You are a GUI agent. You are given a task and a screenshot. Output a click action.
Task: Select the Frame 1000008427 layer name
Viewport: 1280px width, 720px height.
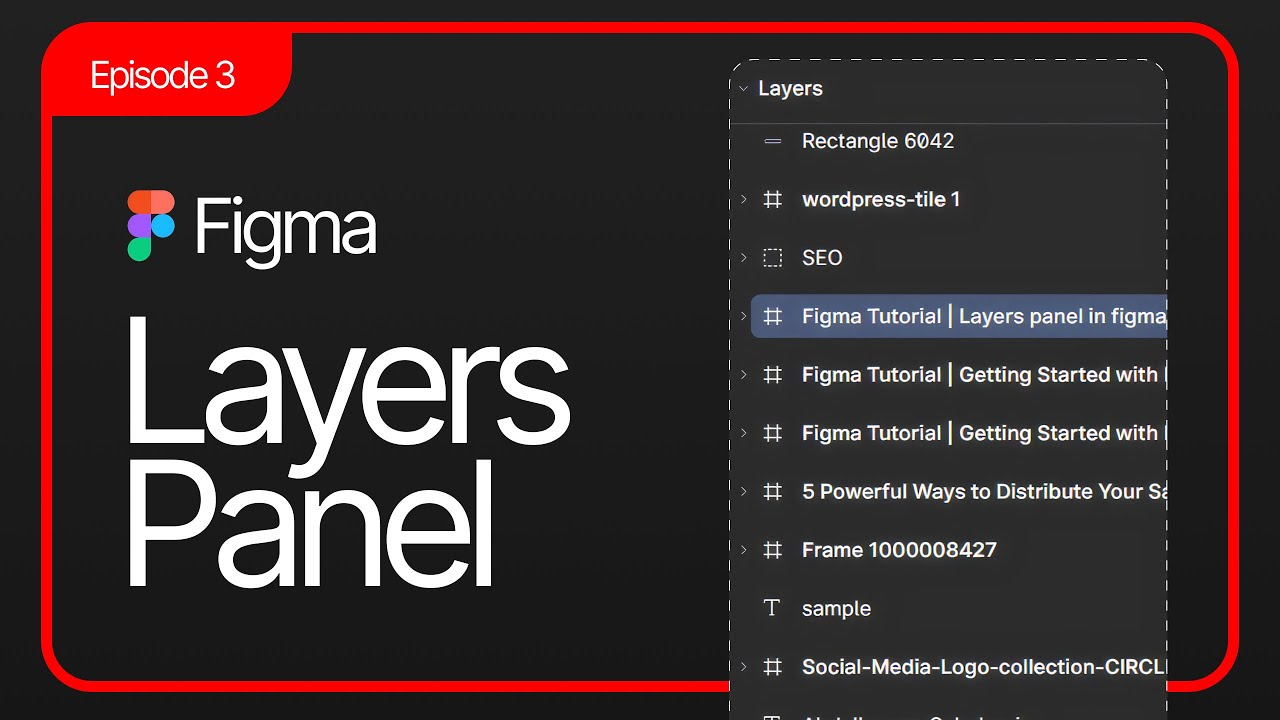(899, 550)
